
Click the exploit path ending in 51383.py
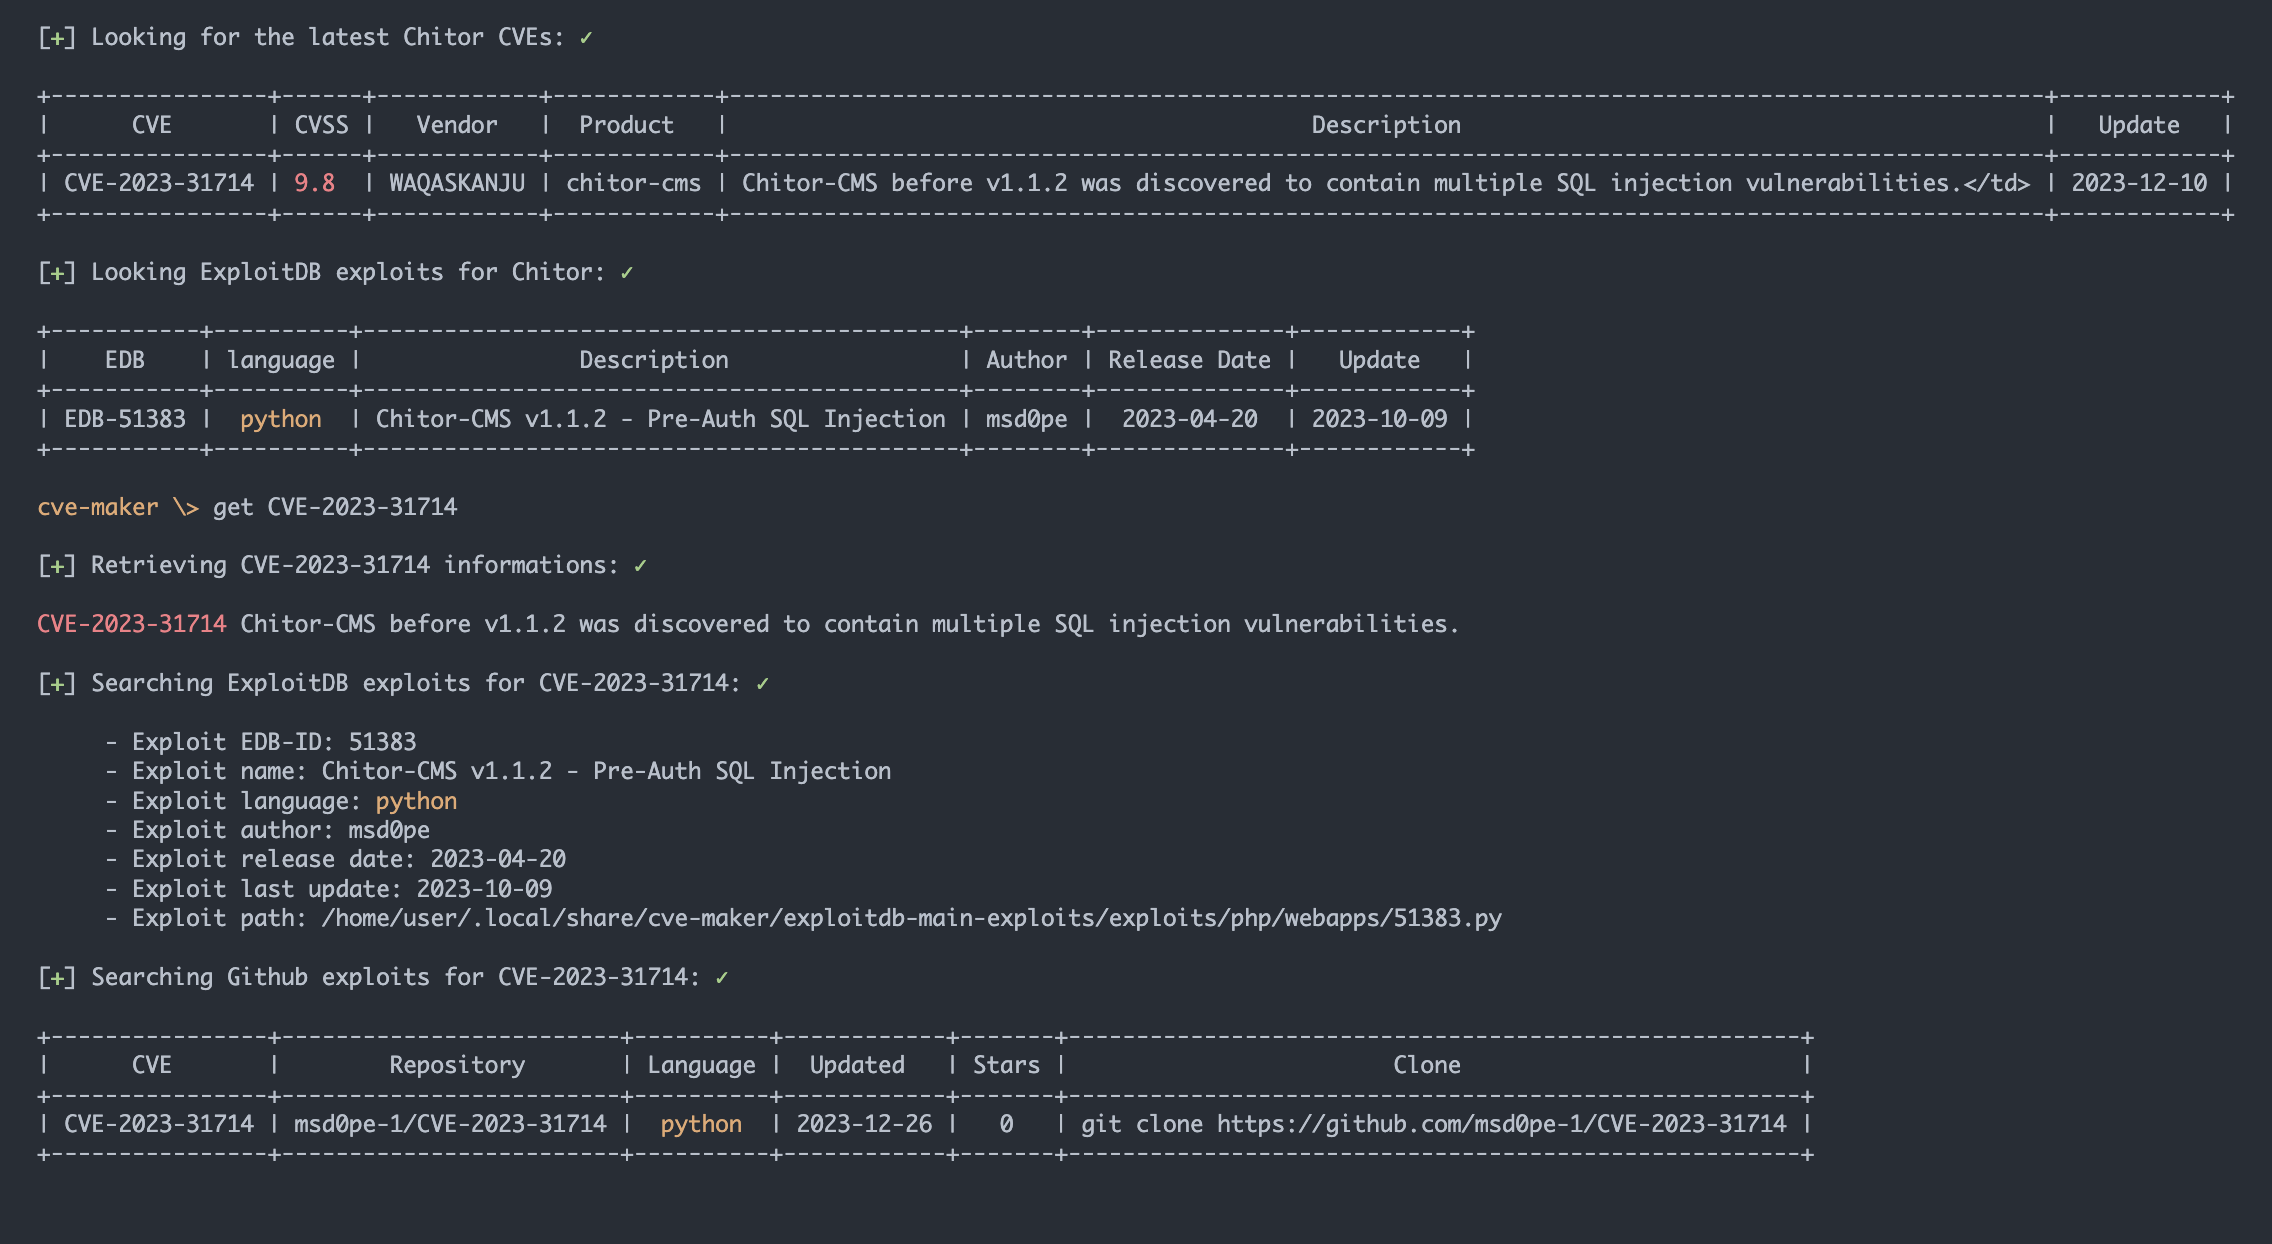(x=911, y=918)
